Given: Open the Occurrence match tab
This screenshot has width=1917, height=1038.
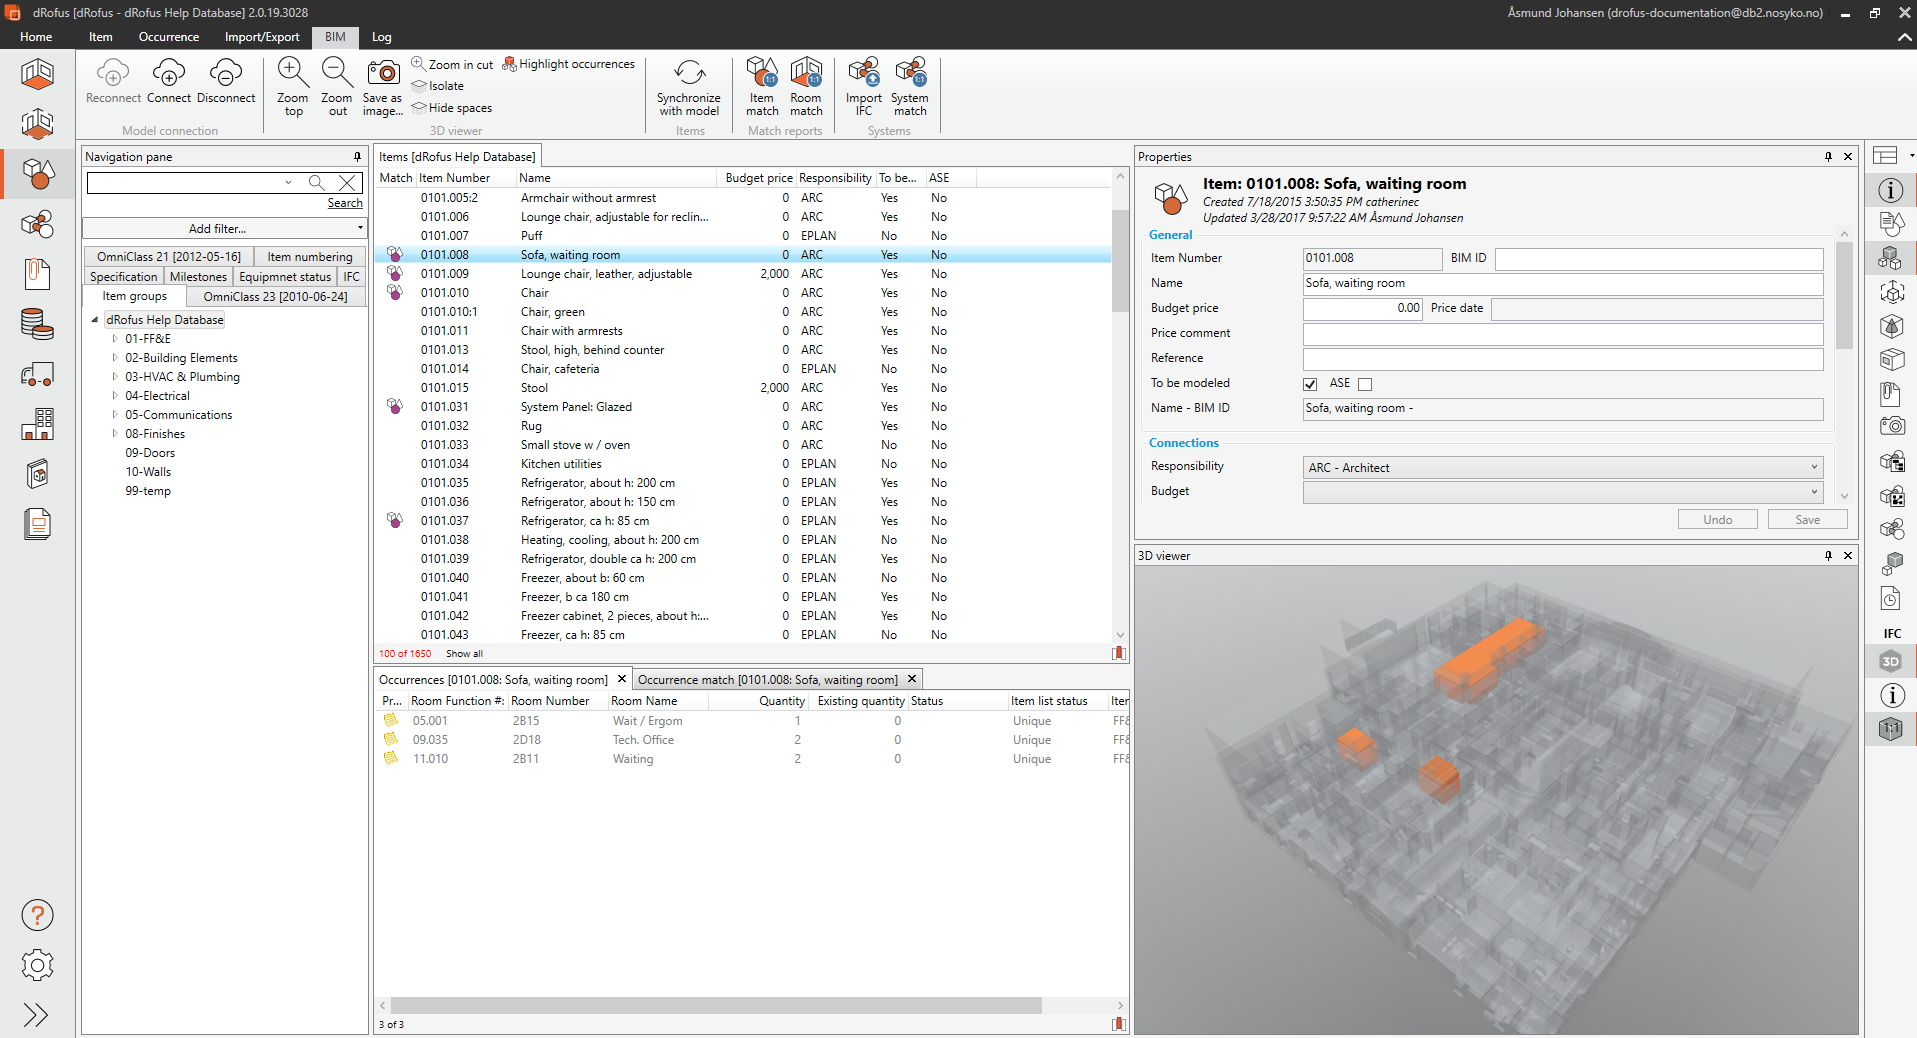Looking at the screenshot, I should click(767, 680).
